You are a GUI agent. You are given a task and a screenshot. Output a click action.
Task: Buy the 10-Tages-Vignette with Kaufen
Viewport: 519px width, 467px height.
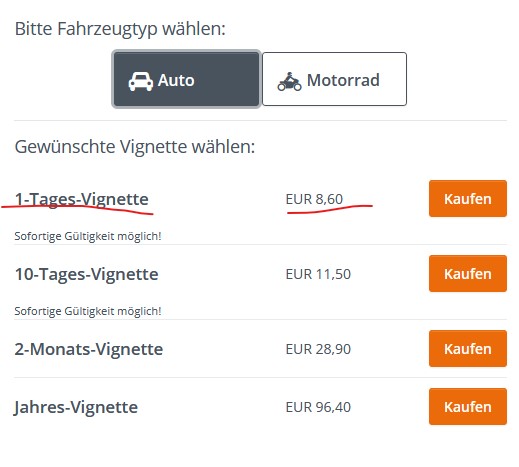pos(468,274)
